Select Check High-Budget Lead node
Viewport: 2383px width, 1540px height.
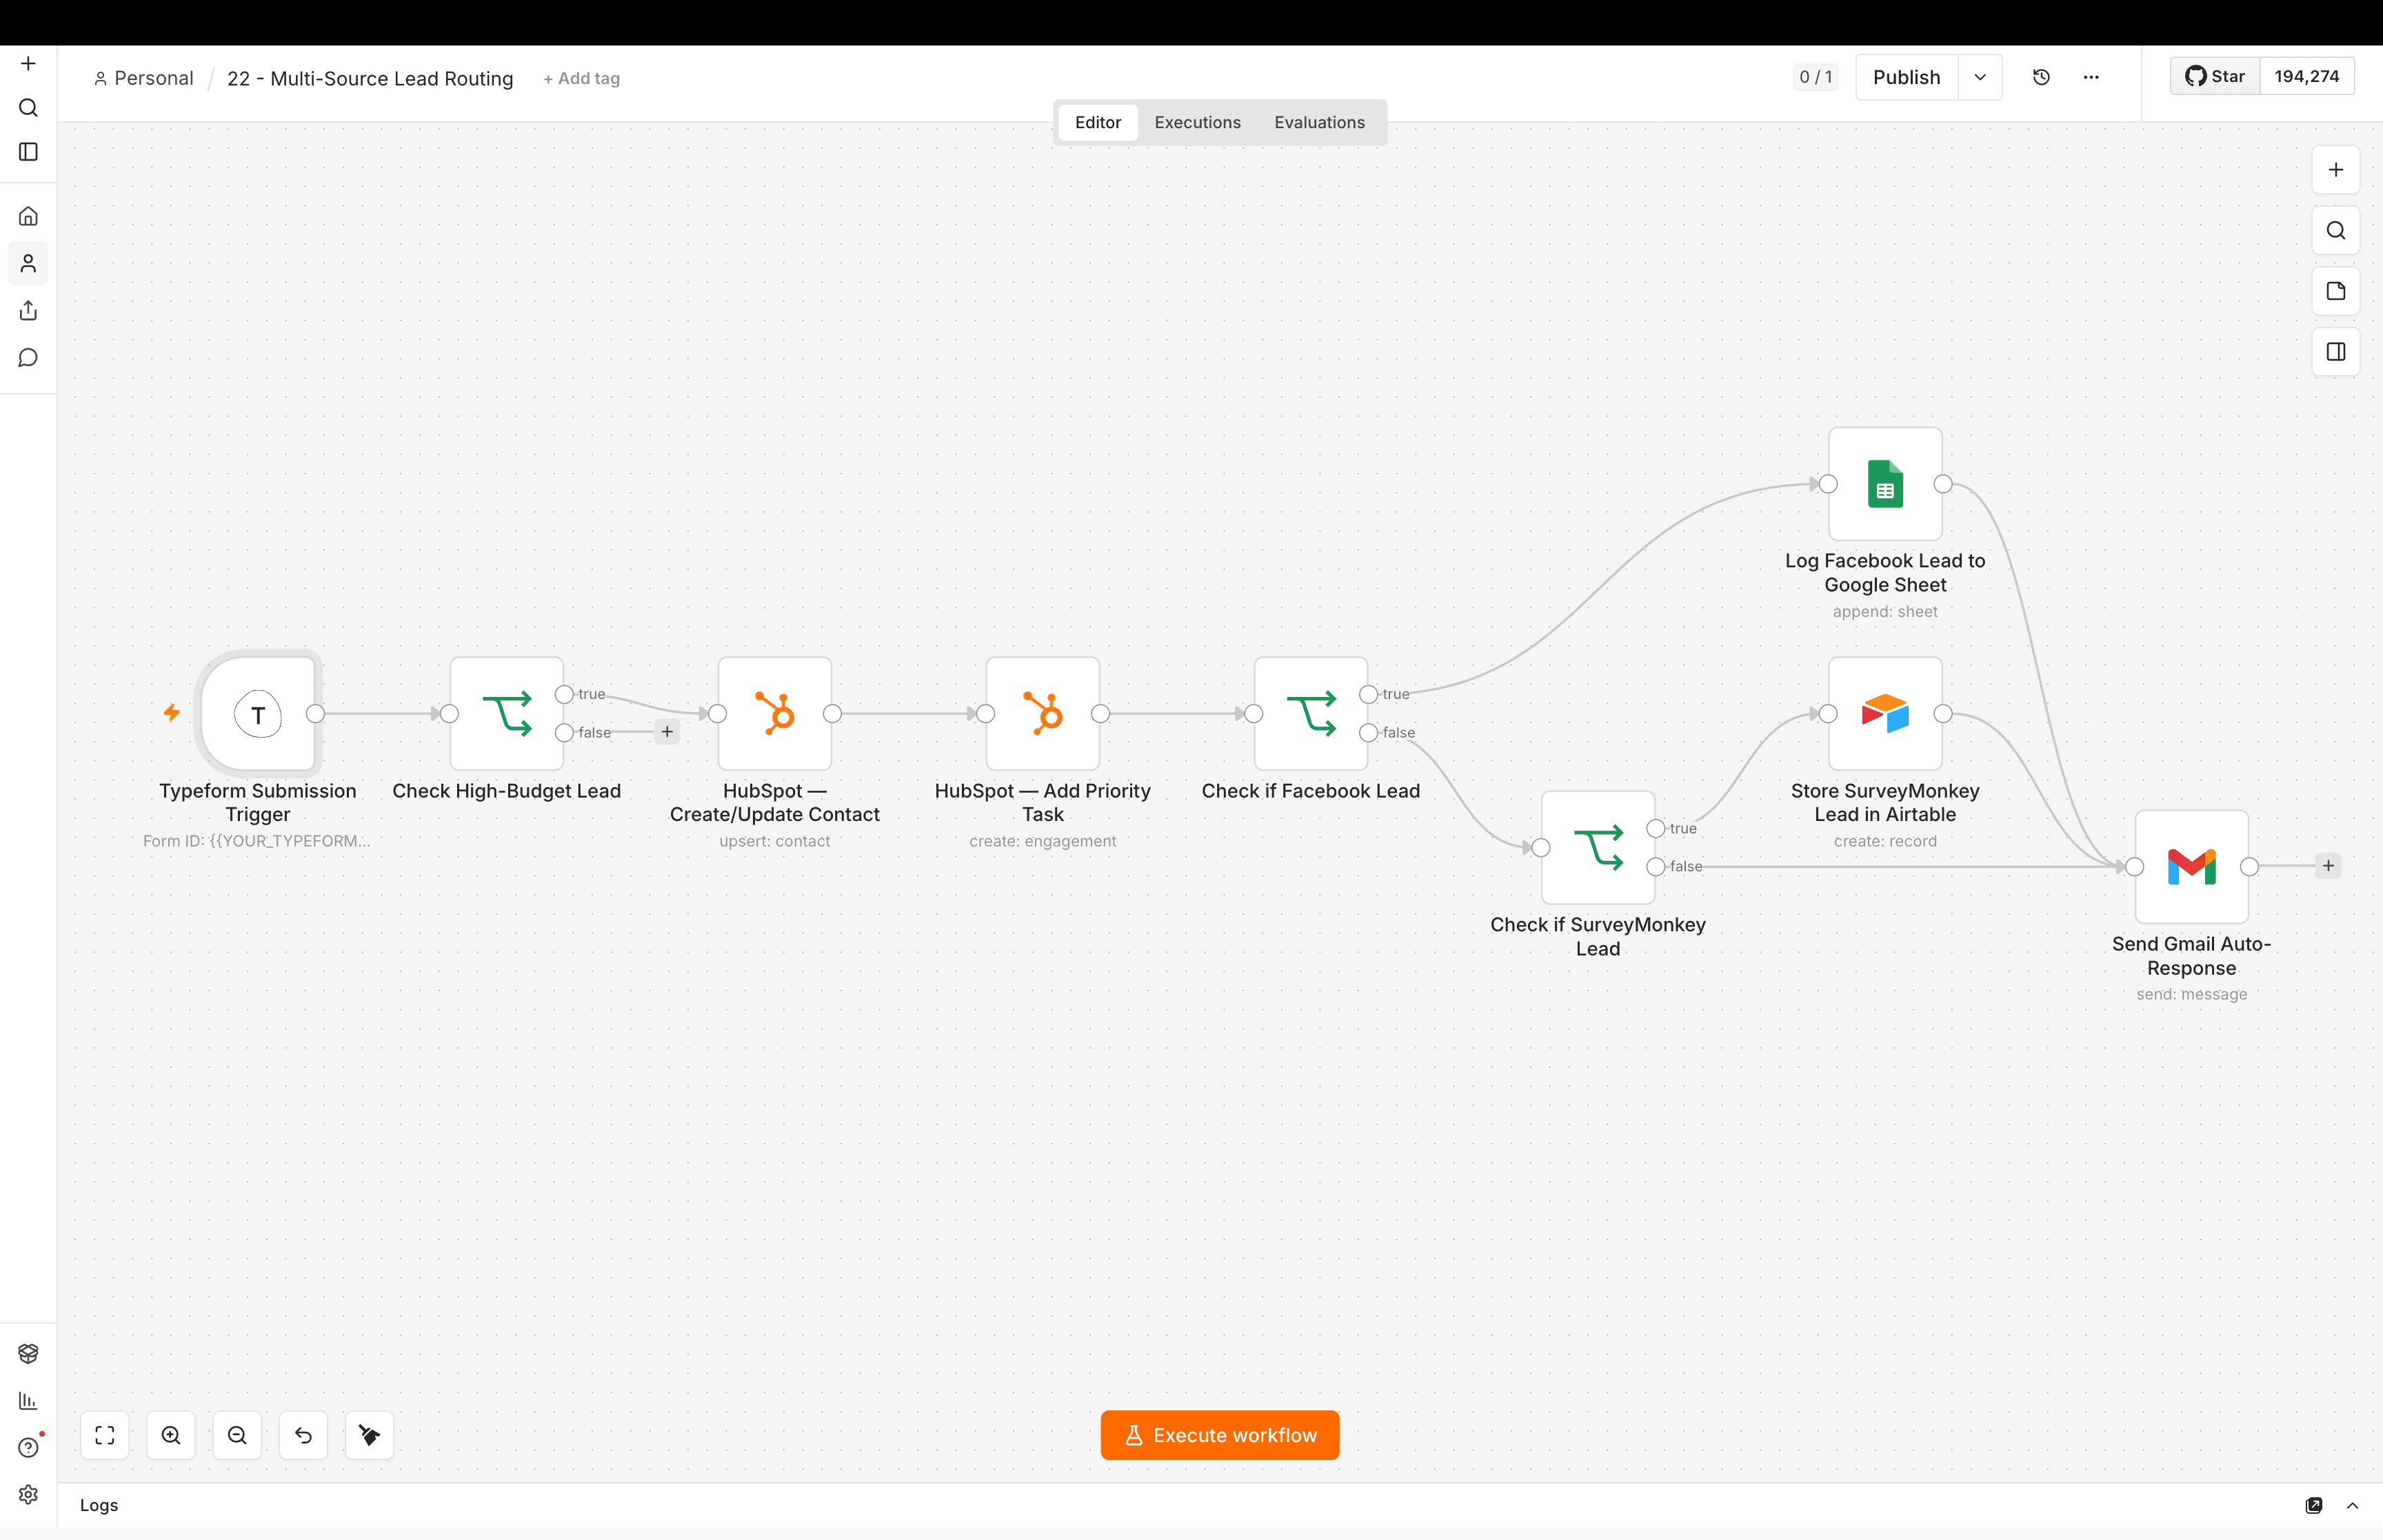point(507,714)
